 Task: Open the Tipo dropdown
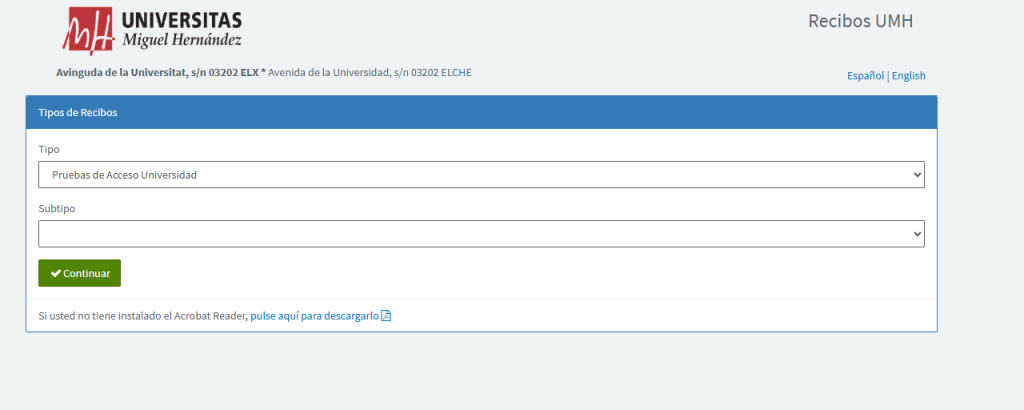click(481, 175)
